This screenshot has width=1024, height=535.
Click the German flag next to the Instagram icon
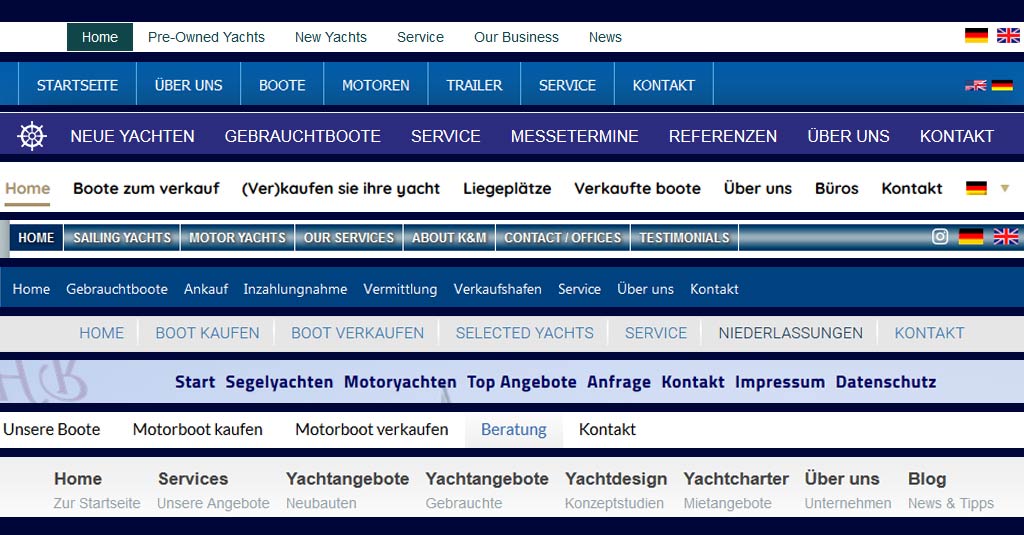(x=971, y=237)
